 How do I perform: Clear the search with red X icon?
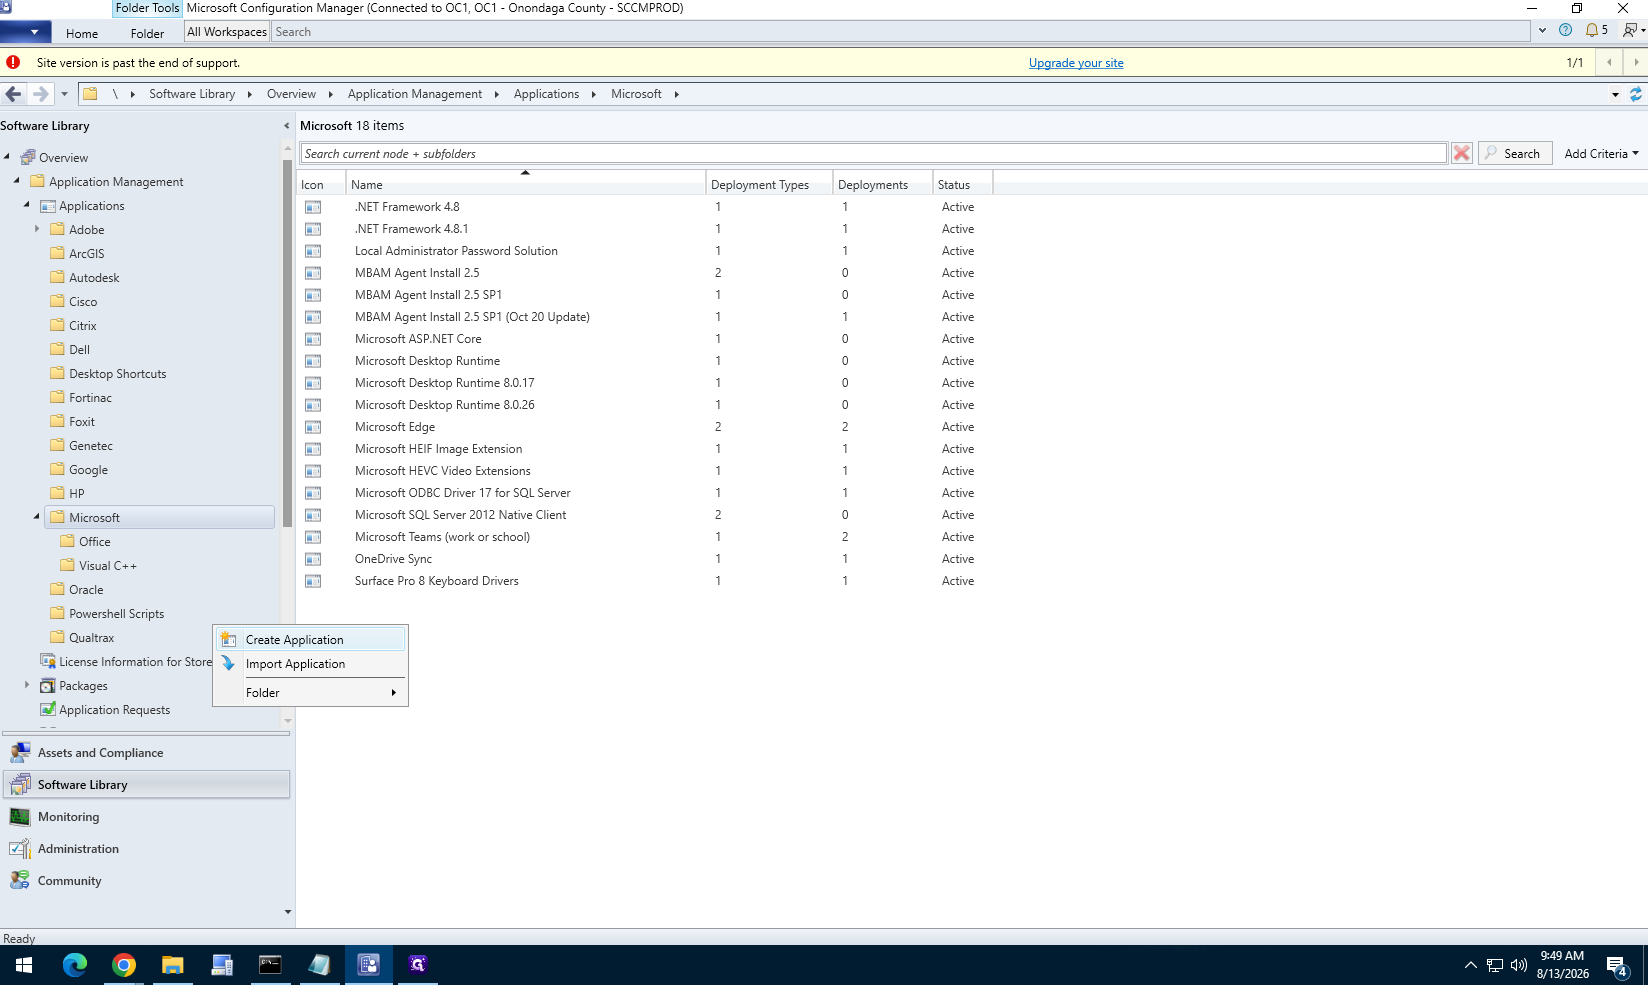tap(1462, 153)
